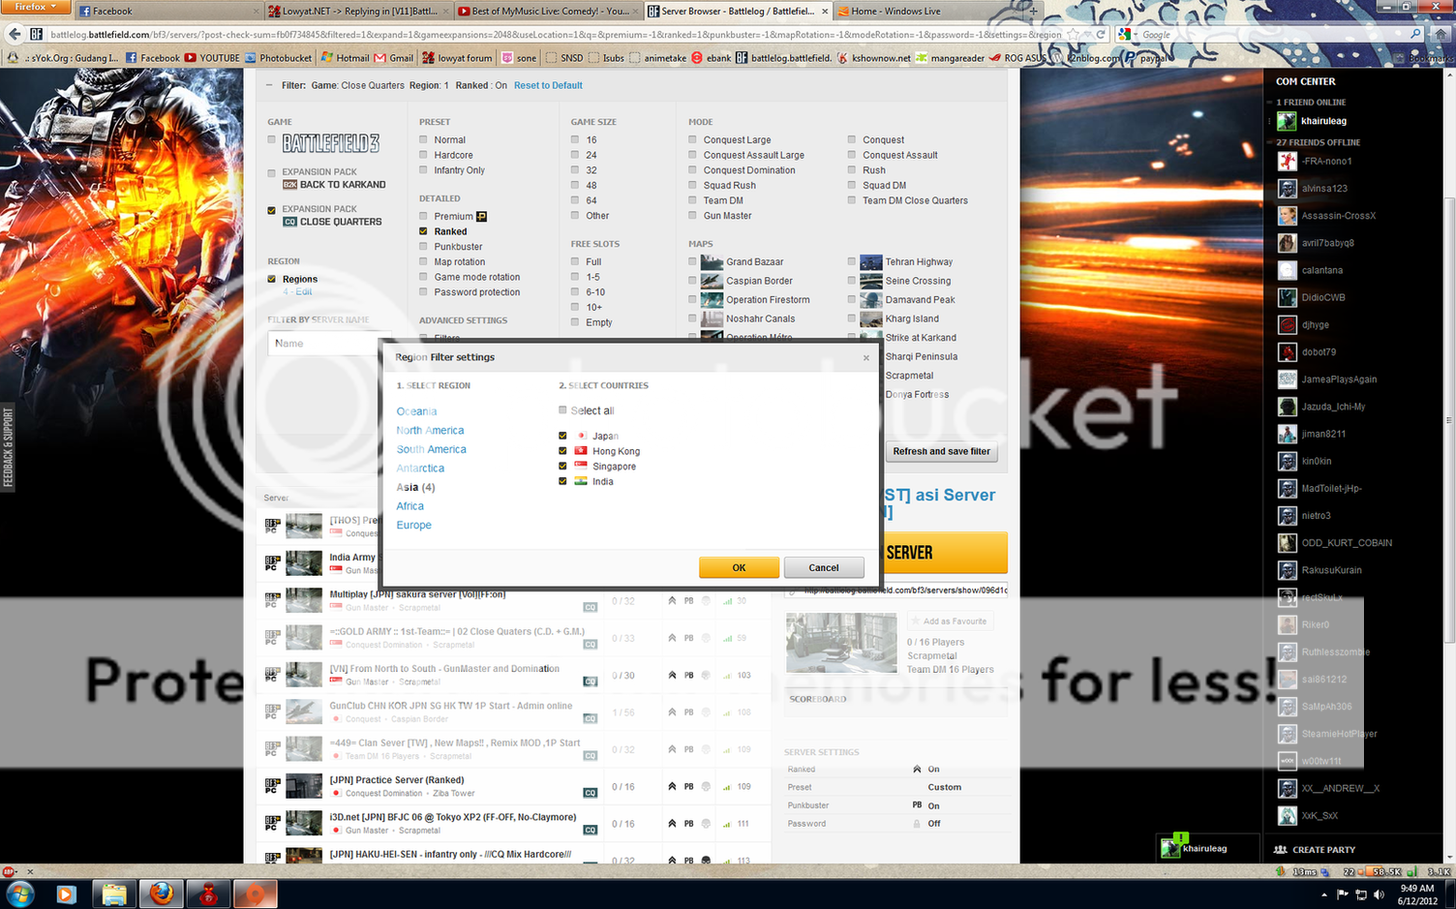Image resolution: width=1456 pixels, height=909 pixels.
Task: Switch to the Facebook browser tab
Action: [160, 11]
